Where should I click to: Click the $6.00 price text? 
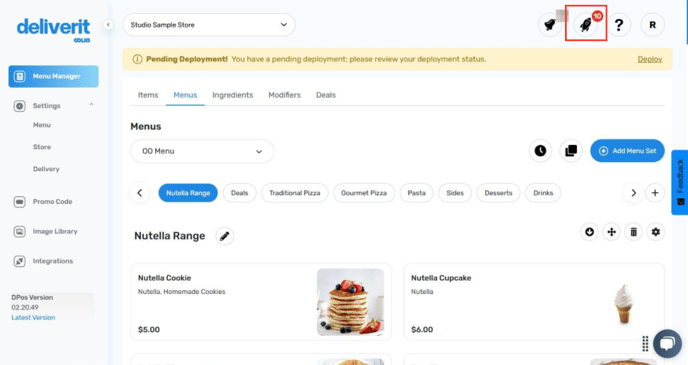(422, 329)
